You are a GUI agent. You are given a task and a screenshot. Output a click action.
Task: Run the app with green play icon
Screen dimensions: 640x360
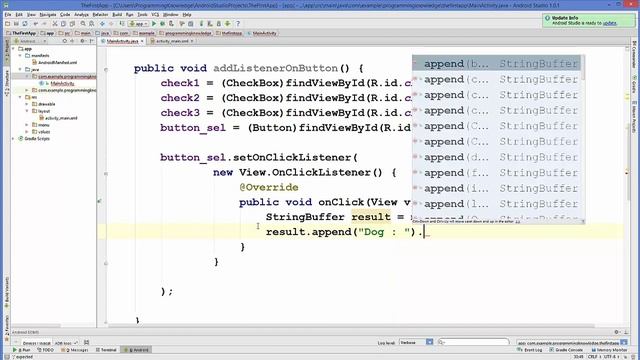[154, 24]
